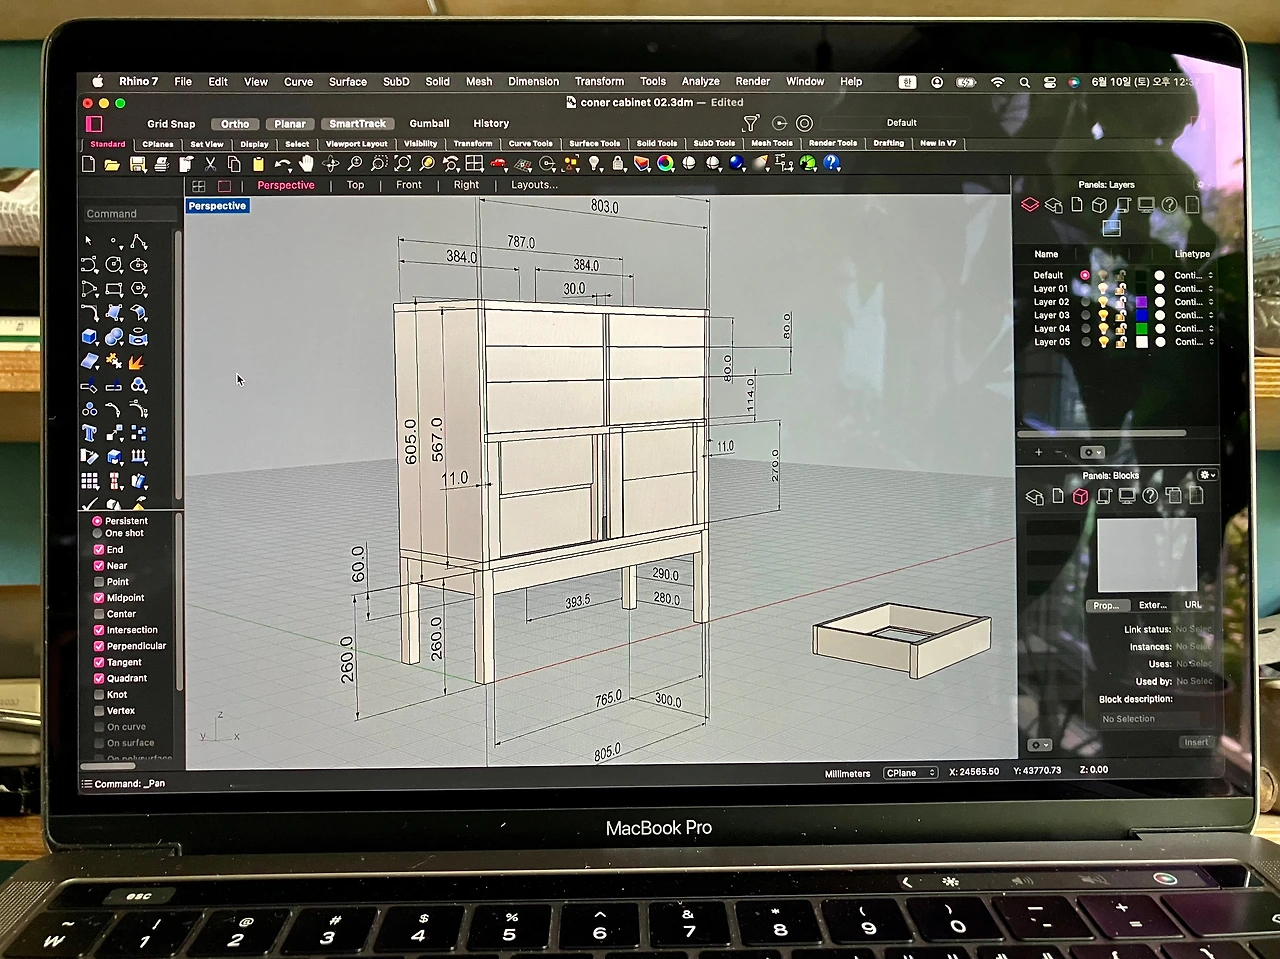
Task: Open the CPlane dropdown in status bar
Action: [910, 773]
